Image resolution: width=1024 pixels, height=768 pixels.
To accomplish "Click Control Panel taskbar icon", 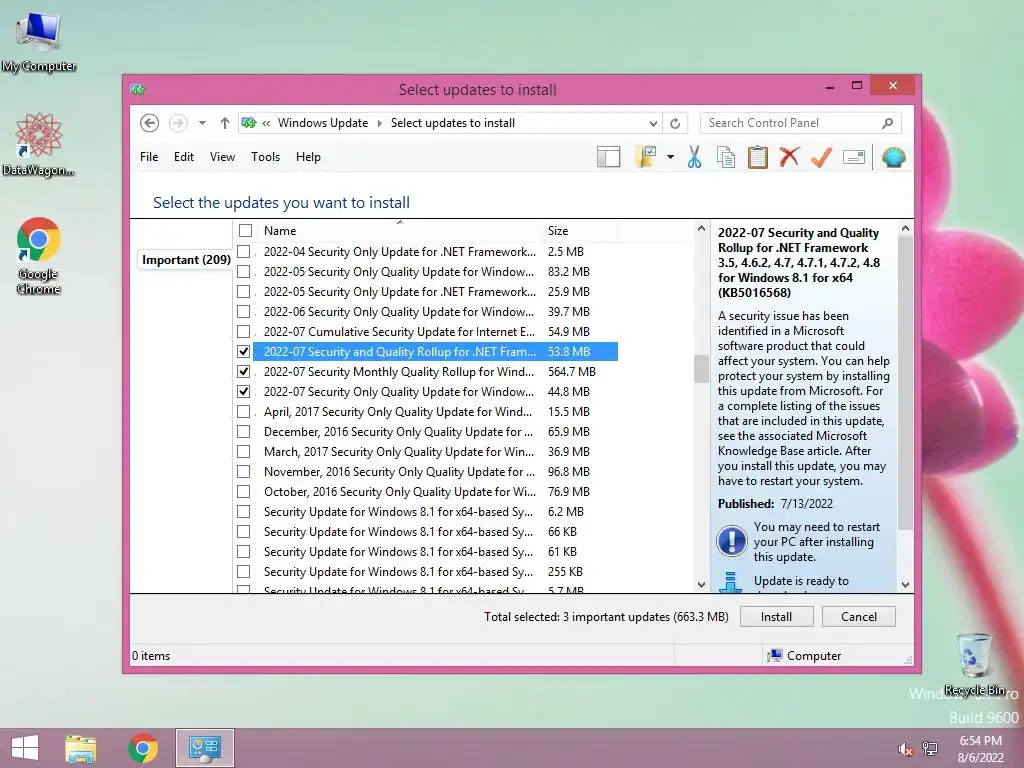I will [x=204, y=748].
